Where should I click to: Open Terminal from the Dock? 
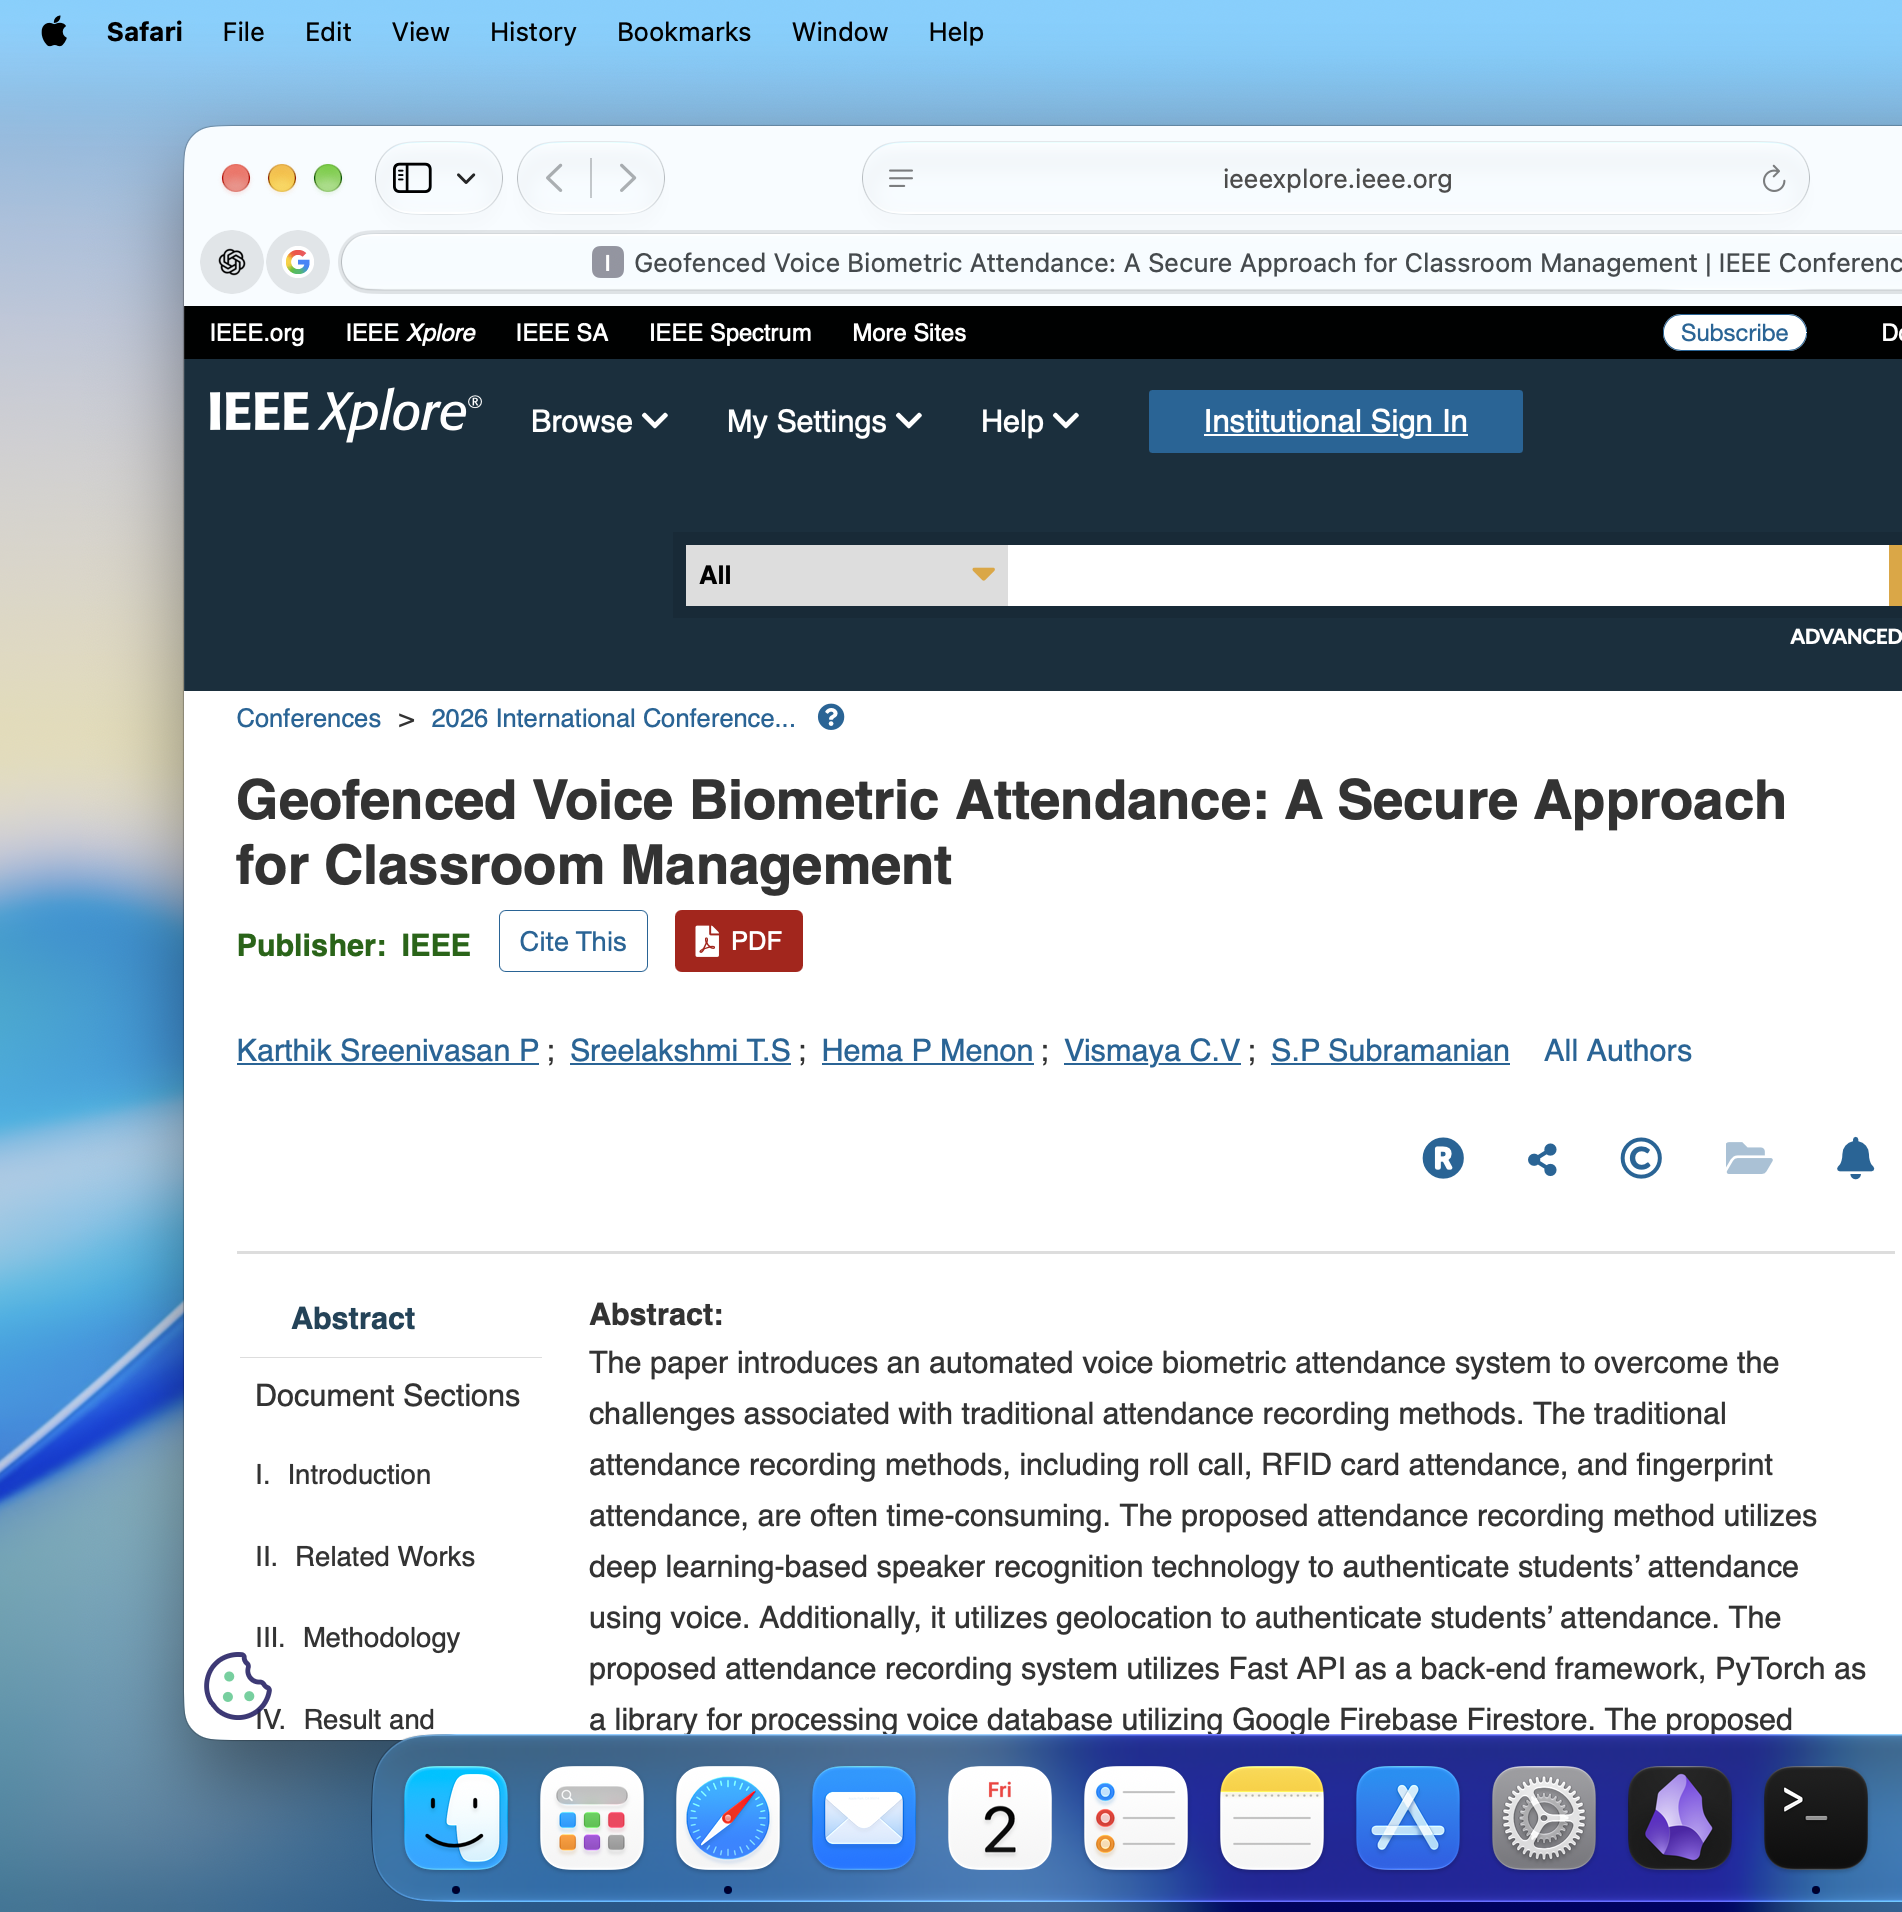[1815, 1817]
